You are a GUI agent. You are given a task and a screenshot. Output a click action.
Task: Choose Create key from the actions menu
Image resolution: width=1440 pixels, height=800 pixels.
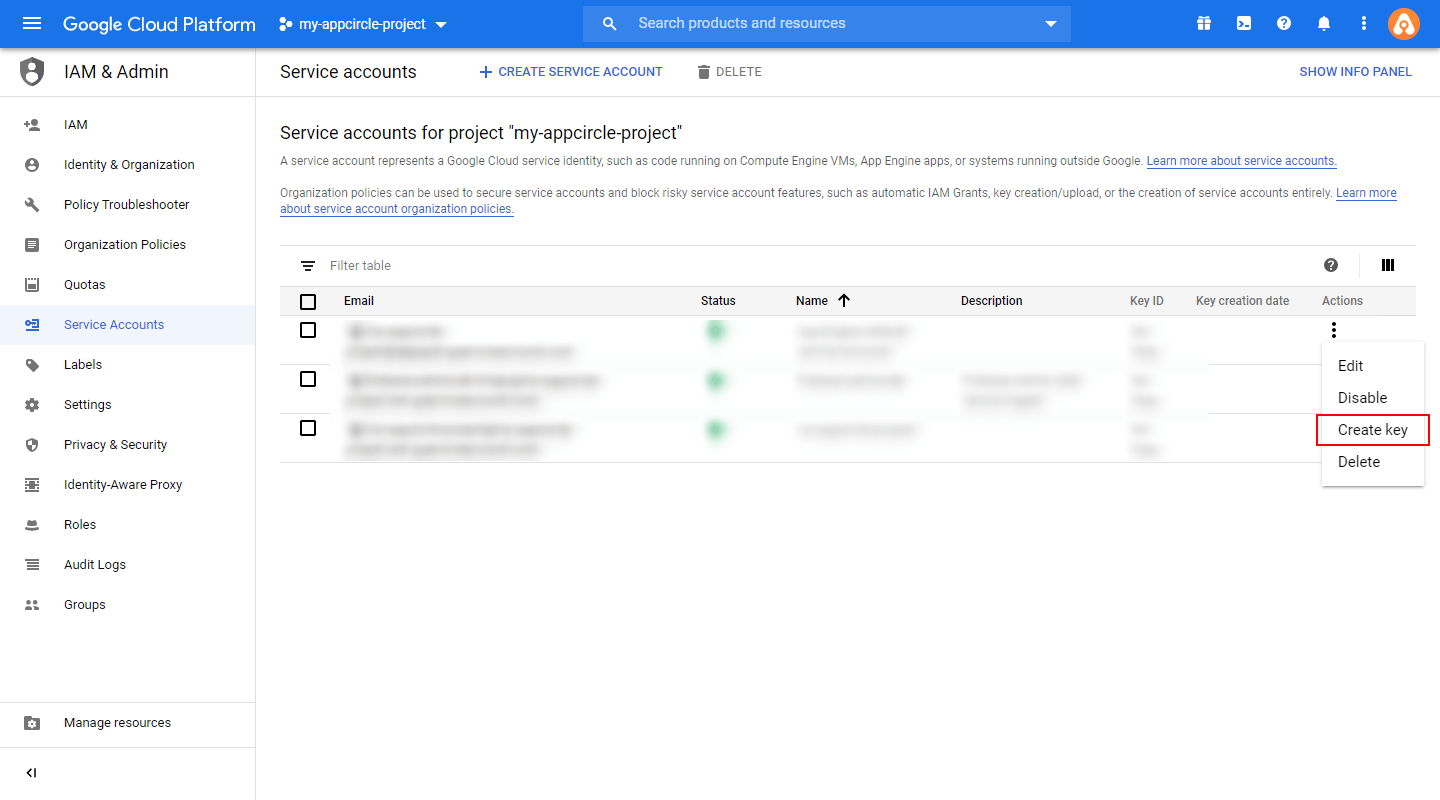pyautogui.click(x=1372, y=430)
